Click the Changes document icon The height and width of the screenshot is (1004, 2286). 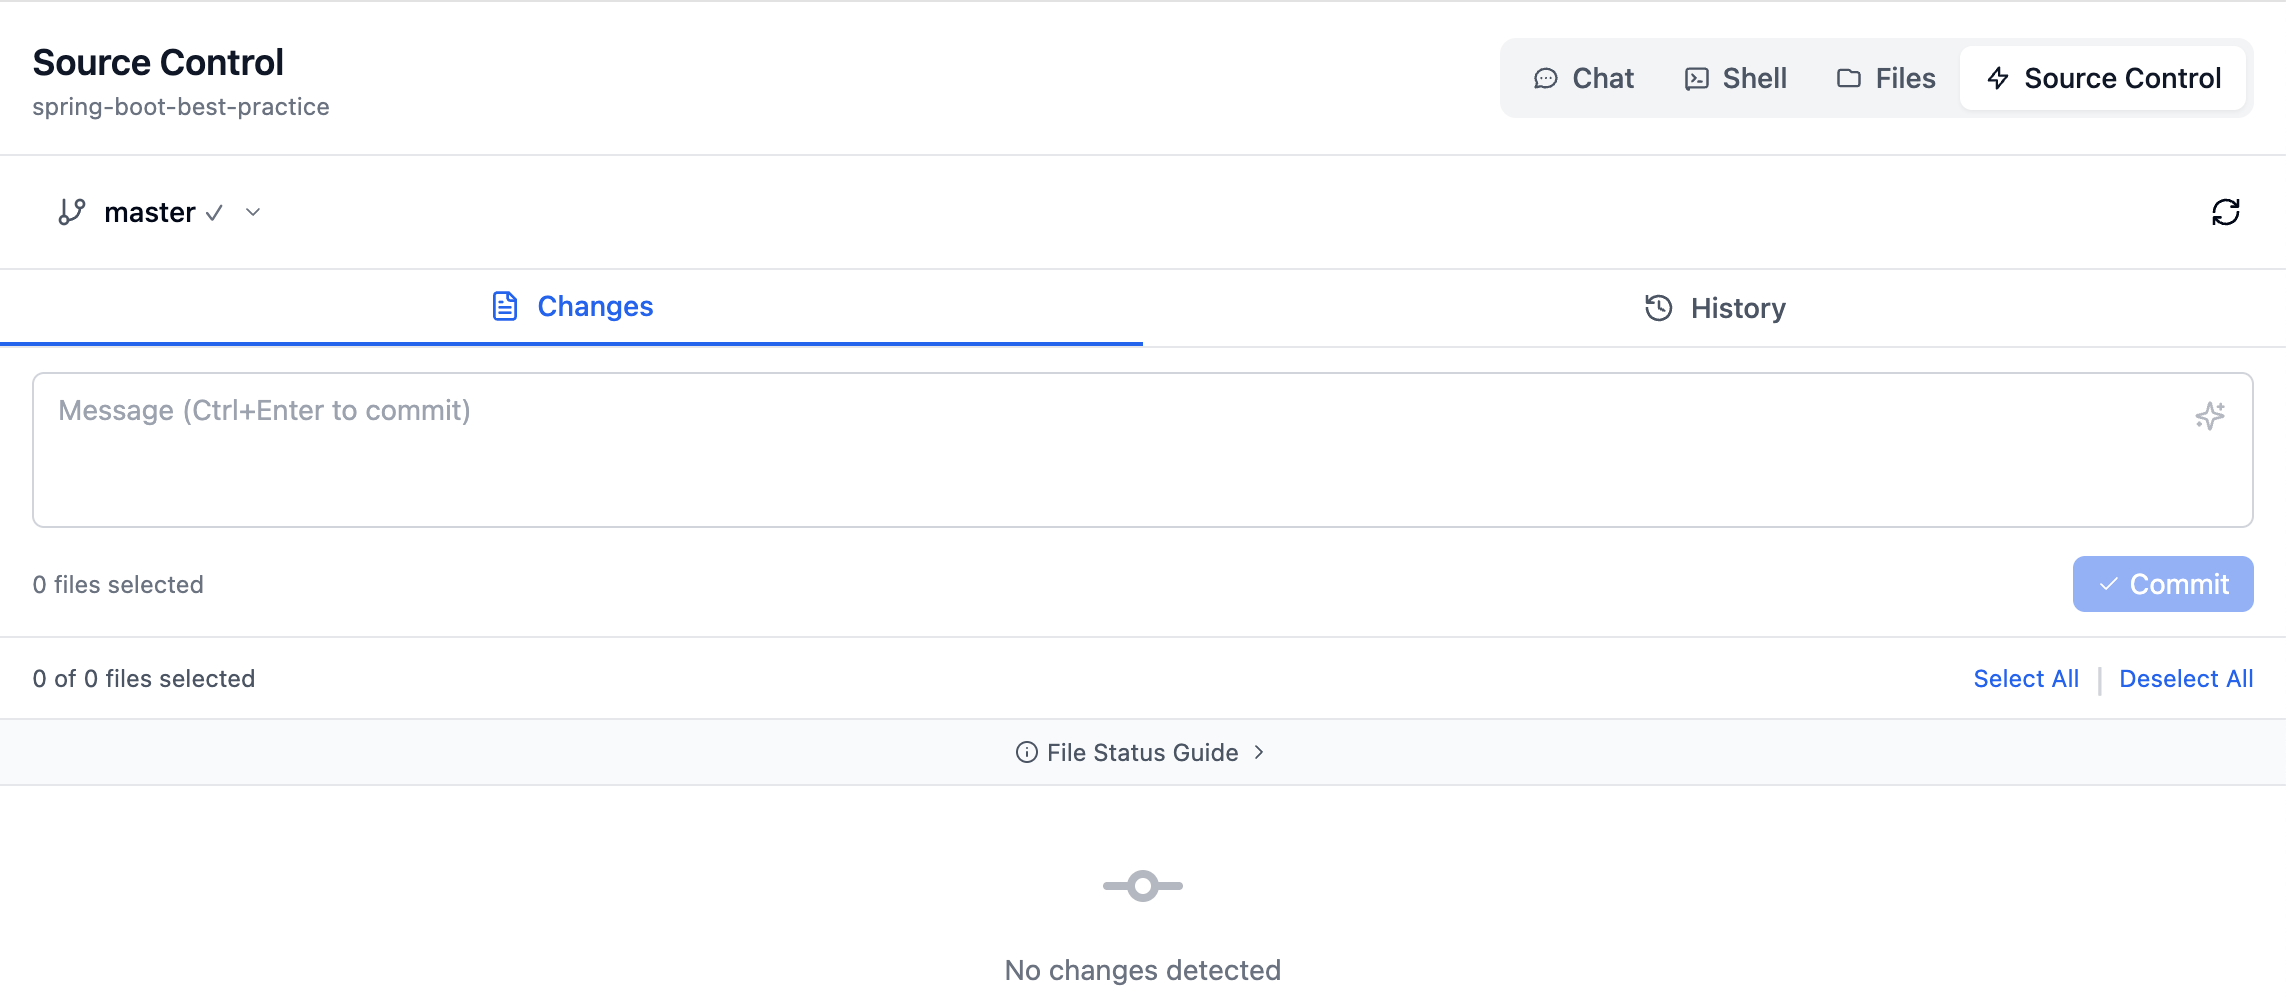pos(505,306)
